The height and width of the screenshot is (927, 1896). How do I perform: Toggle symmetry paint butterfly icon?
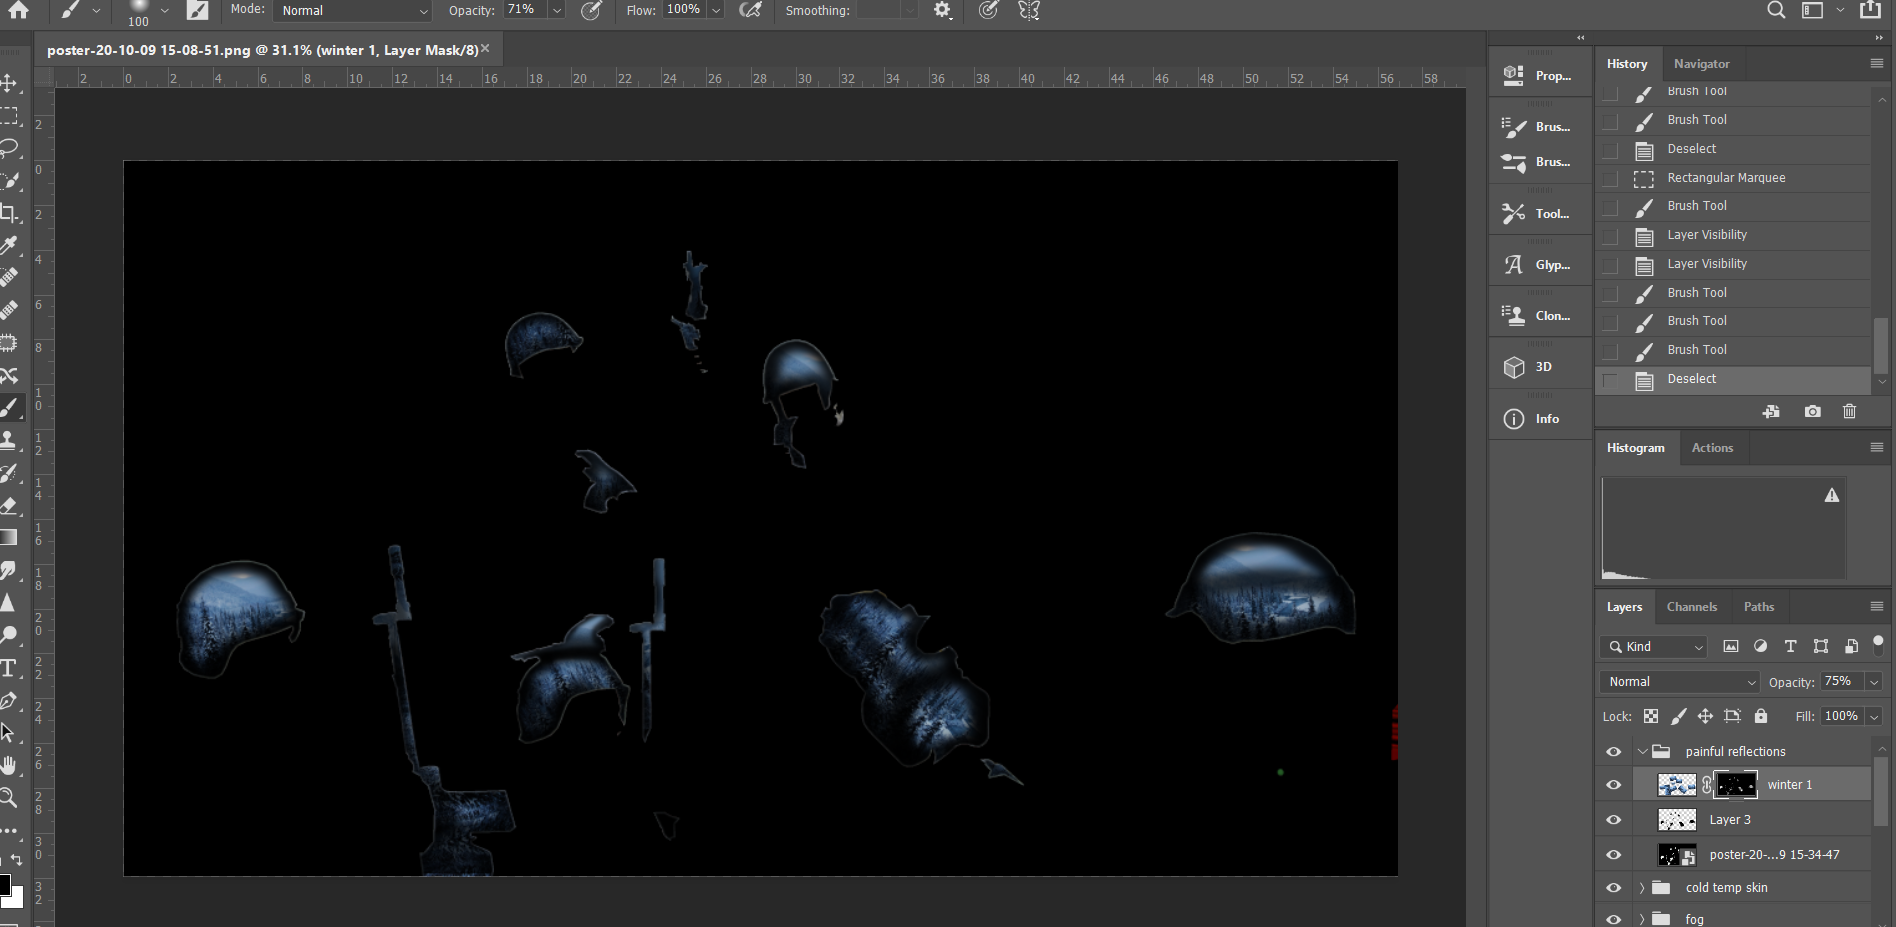[1028, 10]
